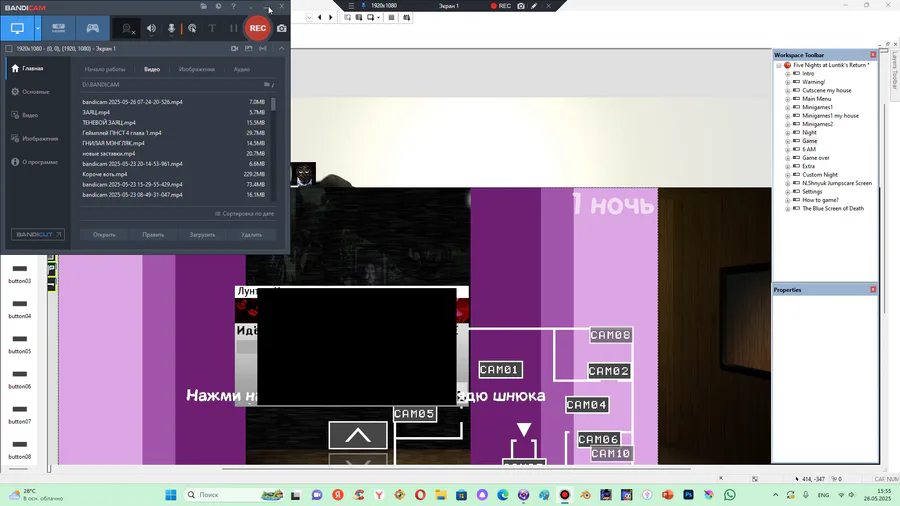Open Windows Start menu
Screen dimensions: 900x506
tap(170, 495)
